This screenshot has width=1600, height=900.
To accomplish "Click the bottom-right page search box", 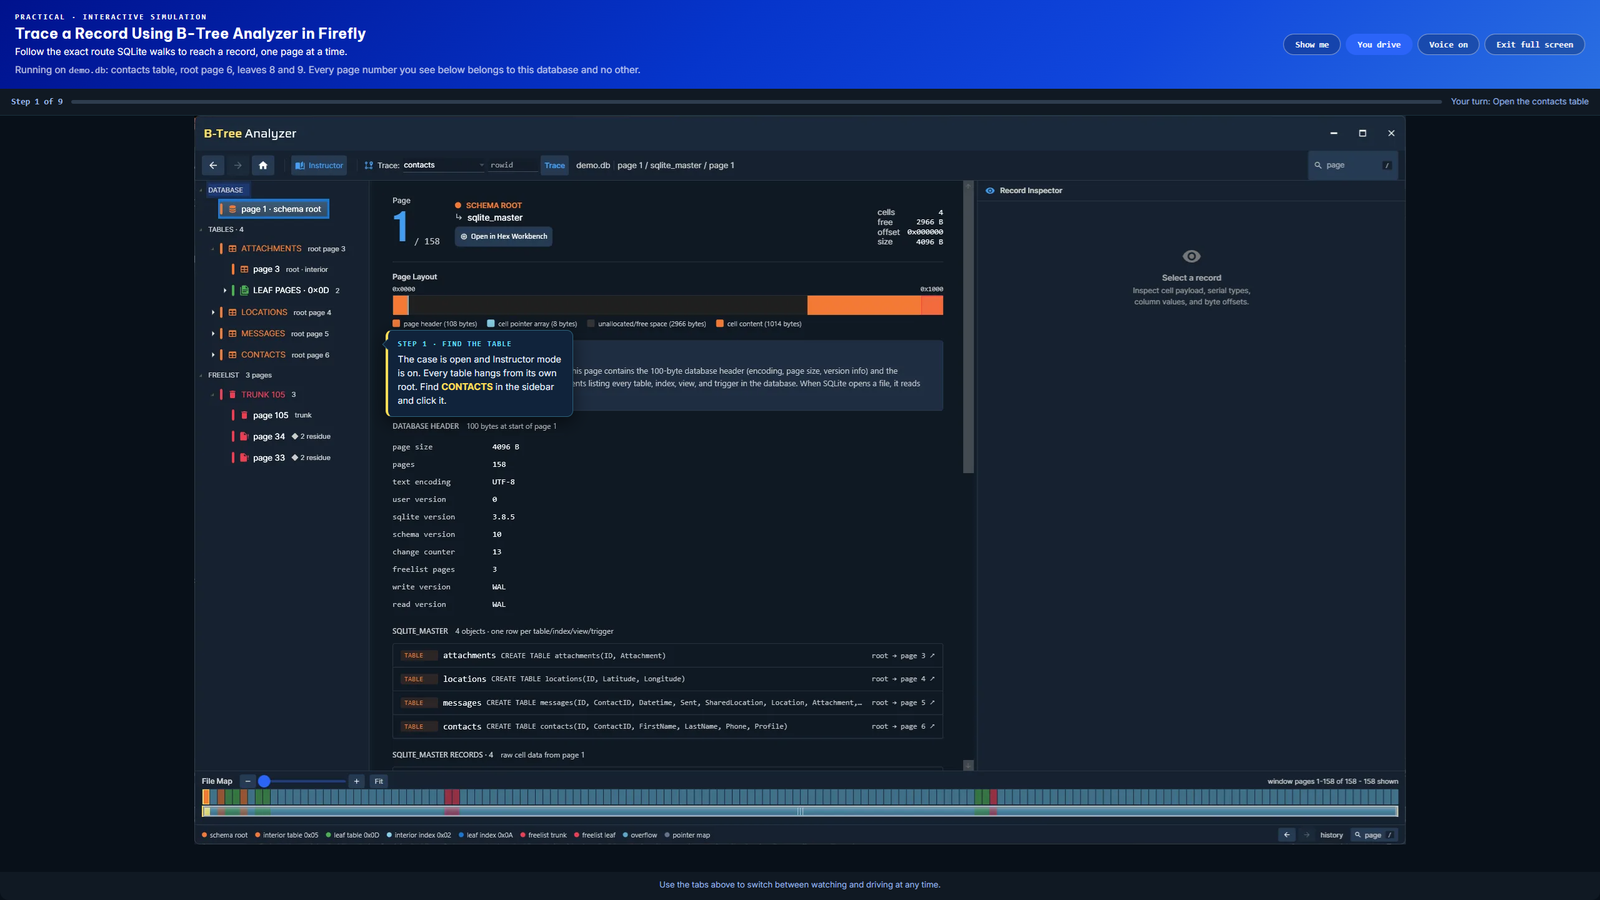I will pyautogui.click(x=1374, y=835).
